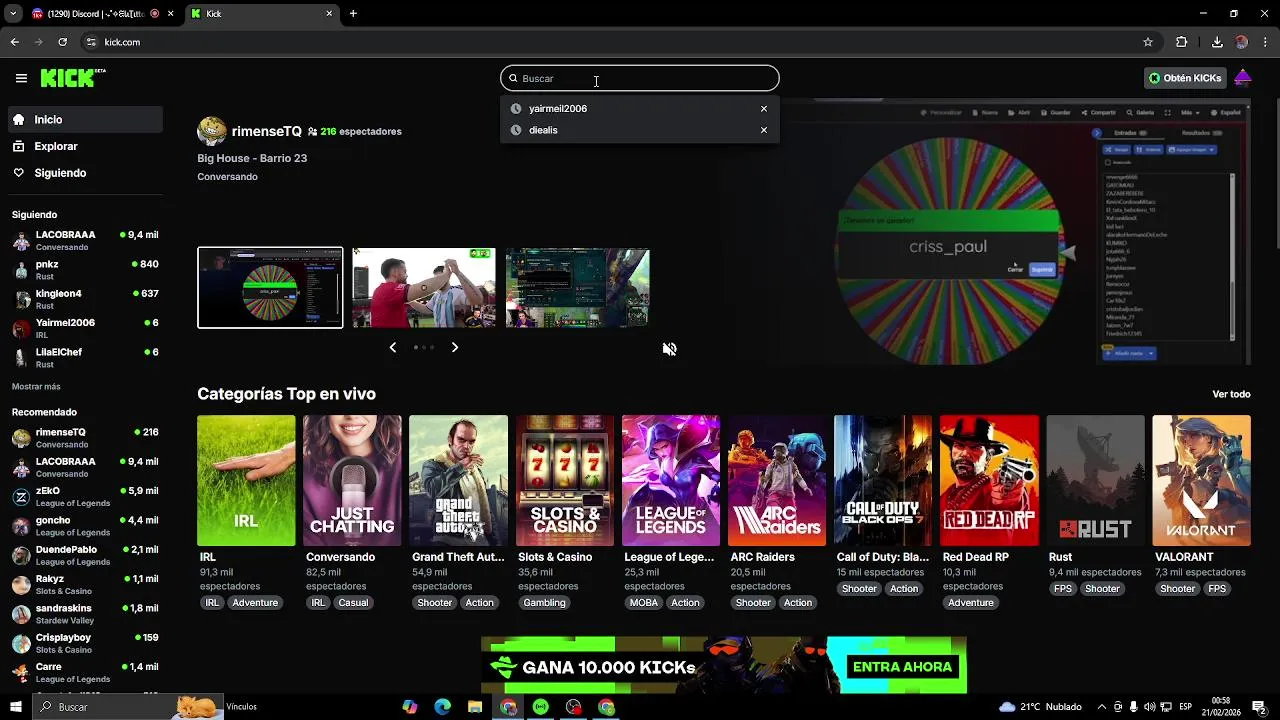The width and height of the screenshot is (1280, 720).
Task: Open Crisplayboy recommended channel
Action: coord(85,643)
